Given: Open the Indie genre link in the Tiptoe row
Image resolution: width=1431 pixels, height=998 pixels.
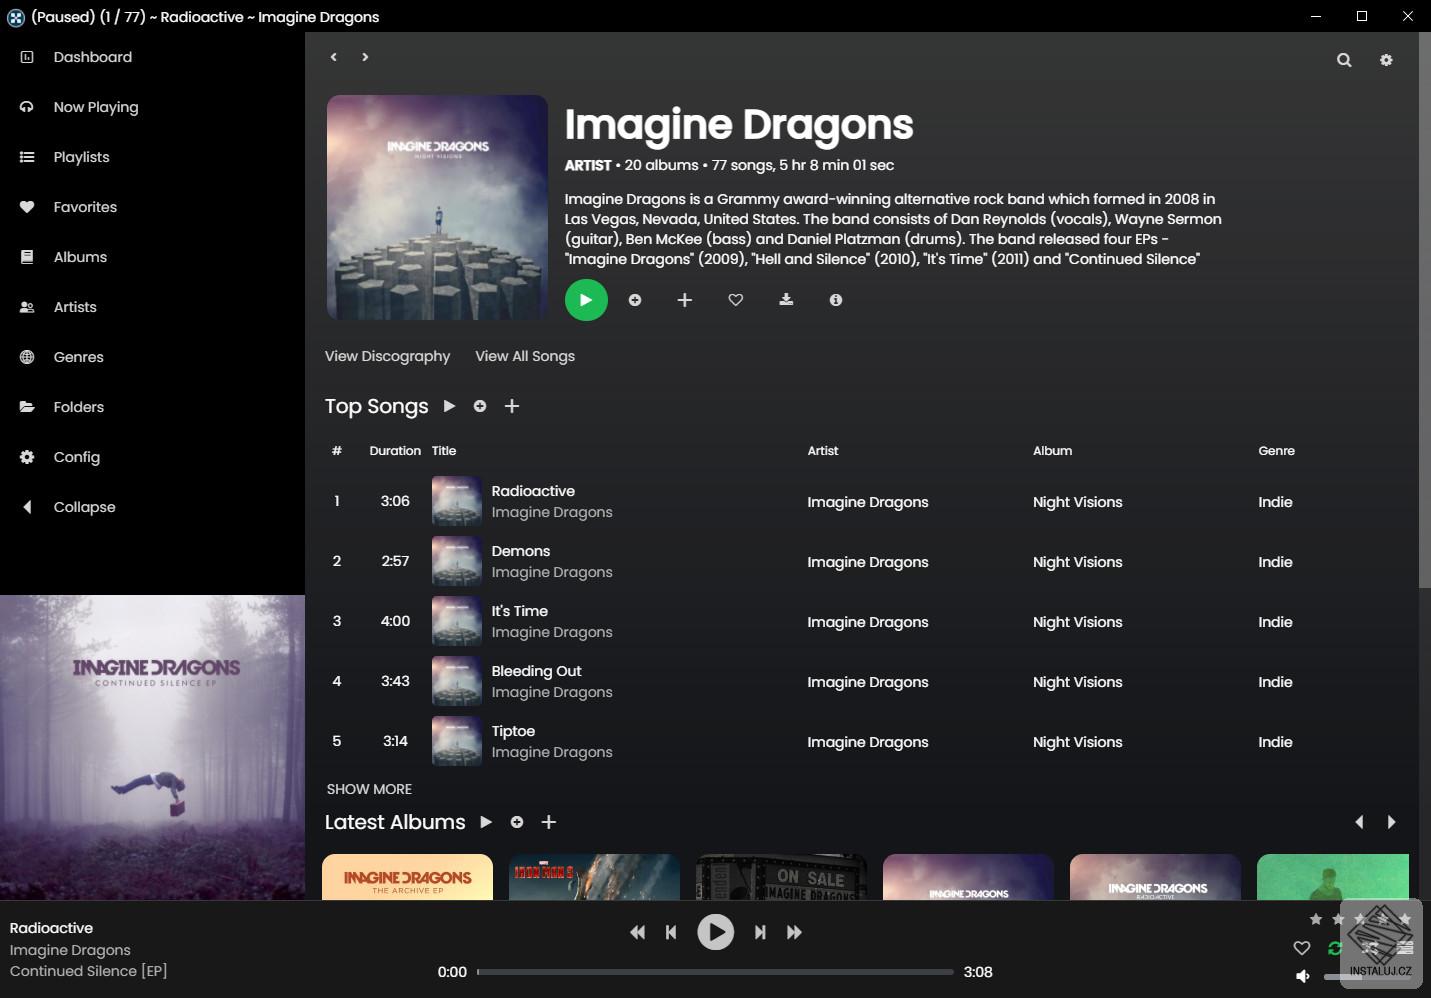Looking at the screenshot, I should coord(1275,742).
